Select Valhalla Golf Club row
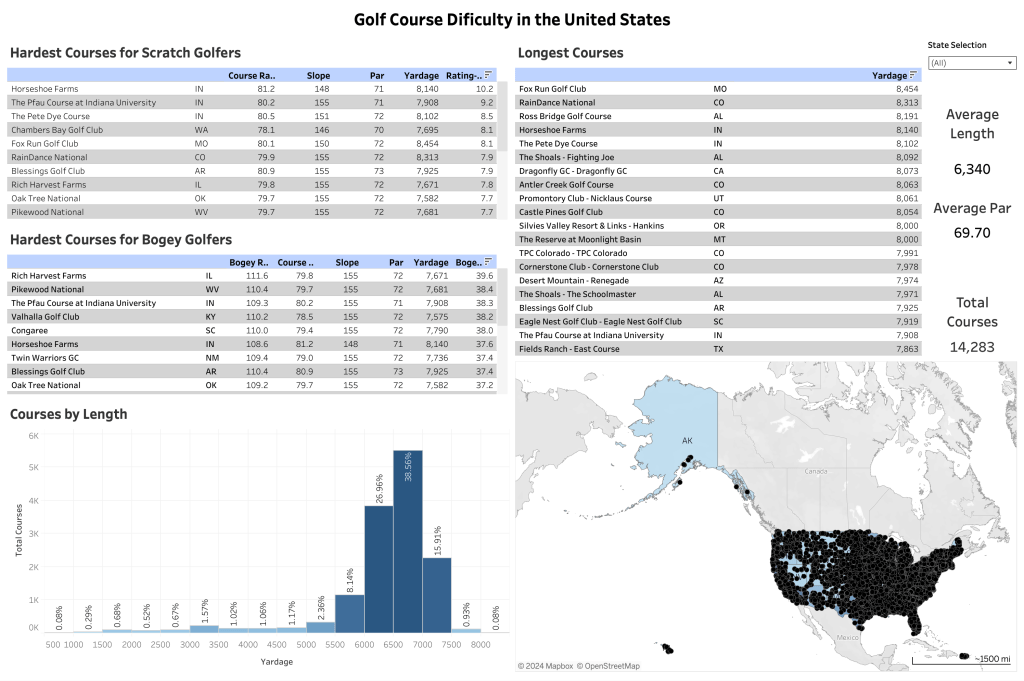 (x=46, y=317)
